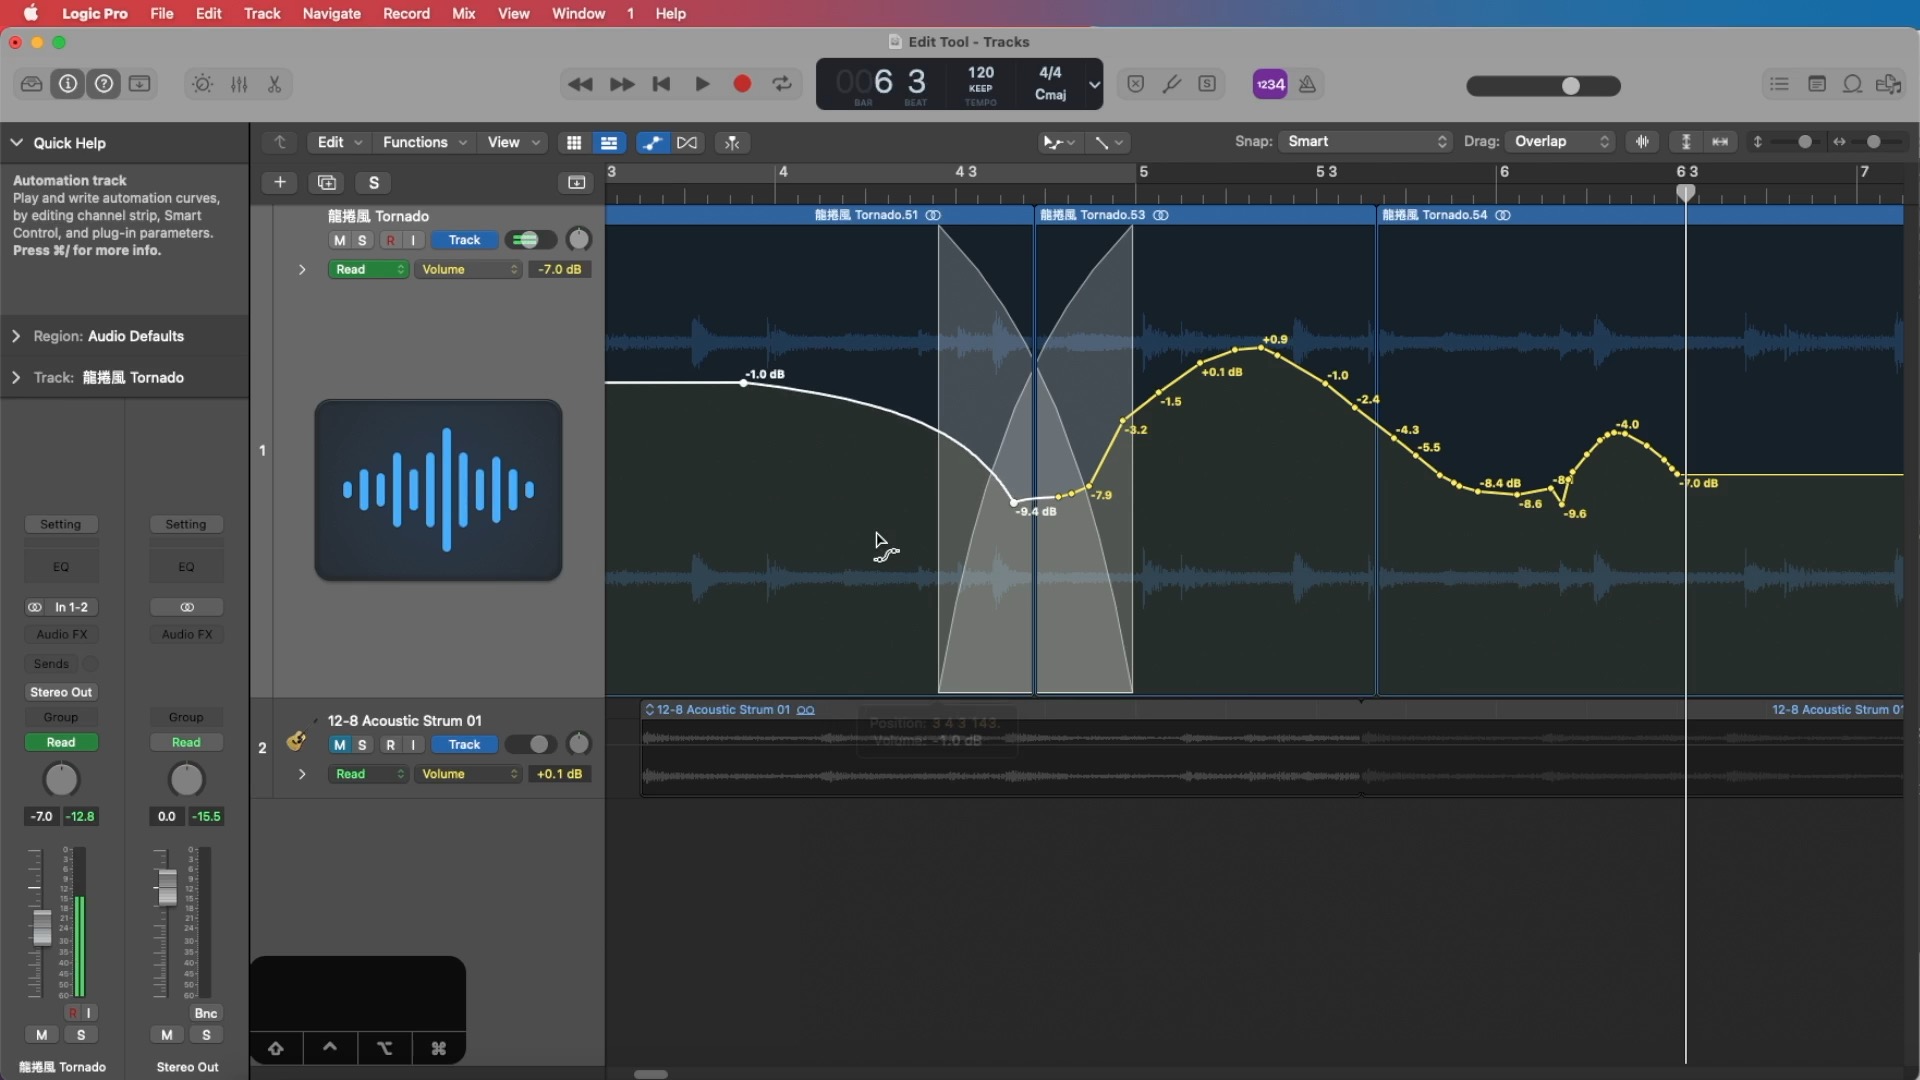Image resolution: width=1920 pixels, height=1080 pixels.
Task: Toggle the Inspector button
Action: click(x=68, y=84)
